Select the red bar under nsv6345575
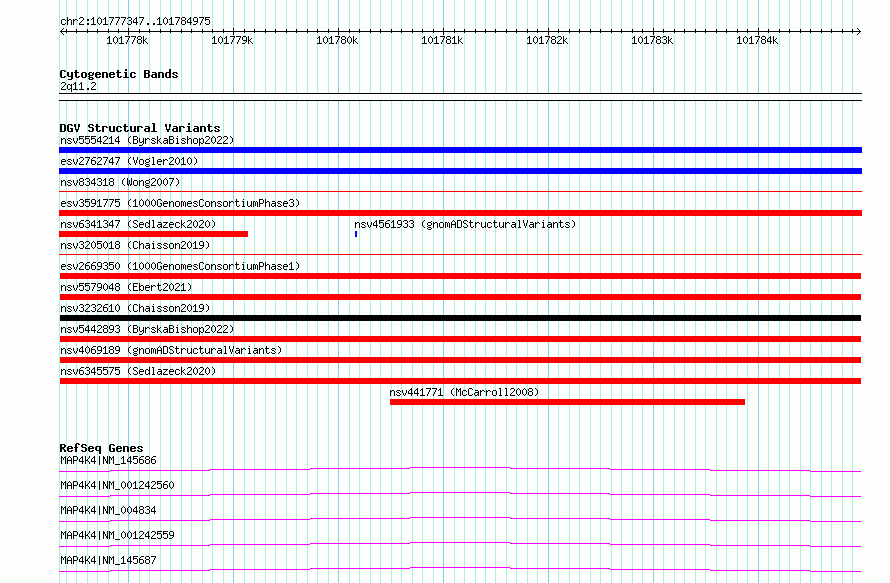Viewport: 890px width, 583px height. click(460, 381)
